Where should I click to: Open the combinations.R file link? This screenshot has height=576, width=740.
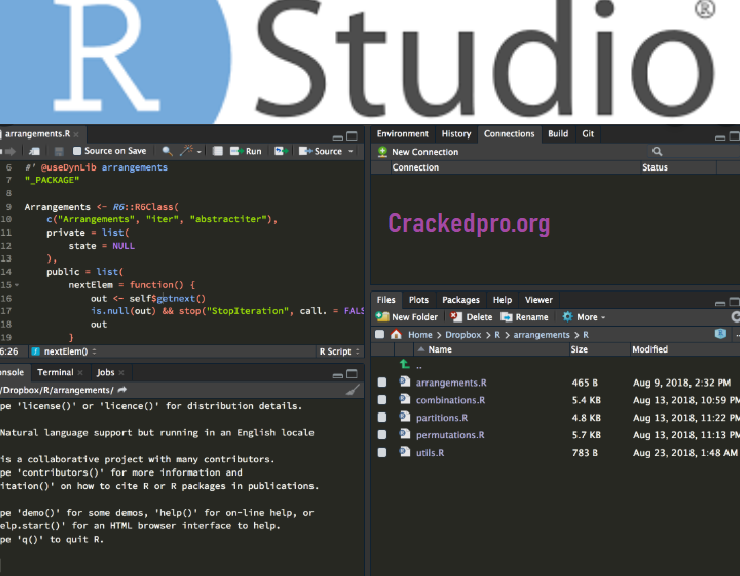pyautogui.click(x=450, y=400)
